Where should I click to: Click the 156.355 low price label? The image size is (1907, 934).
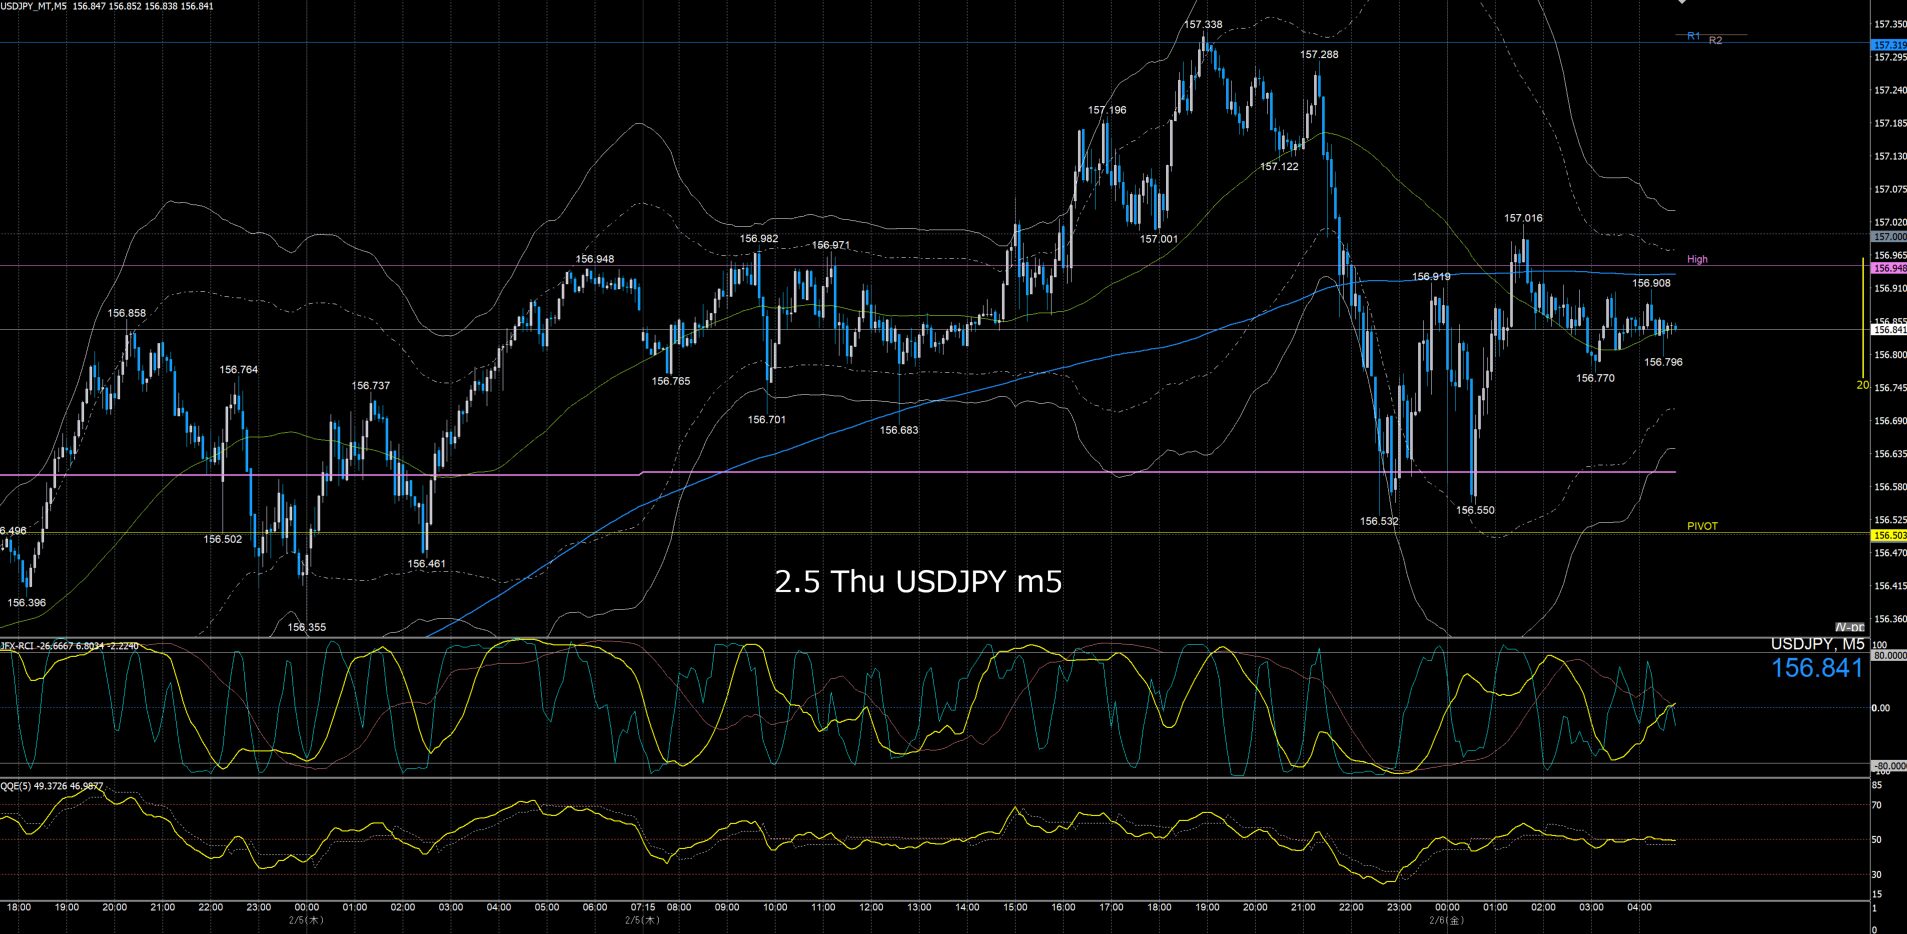[x=306, y=627]
